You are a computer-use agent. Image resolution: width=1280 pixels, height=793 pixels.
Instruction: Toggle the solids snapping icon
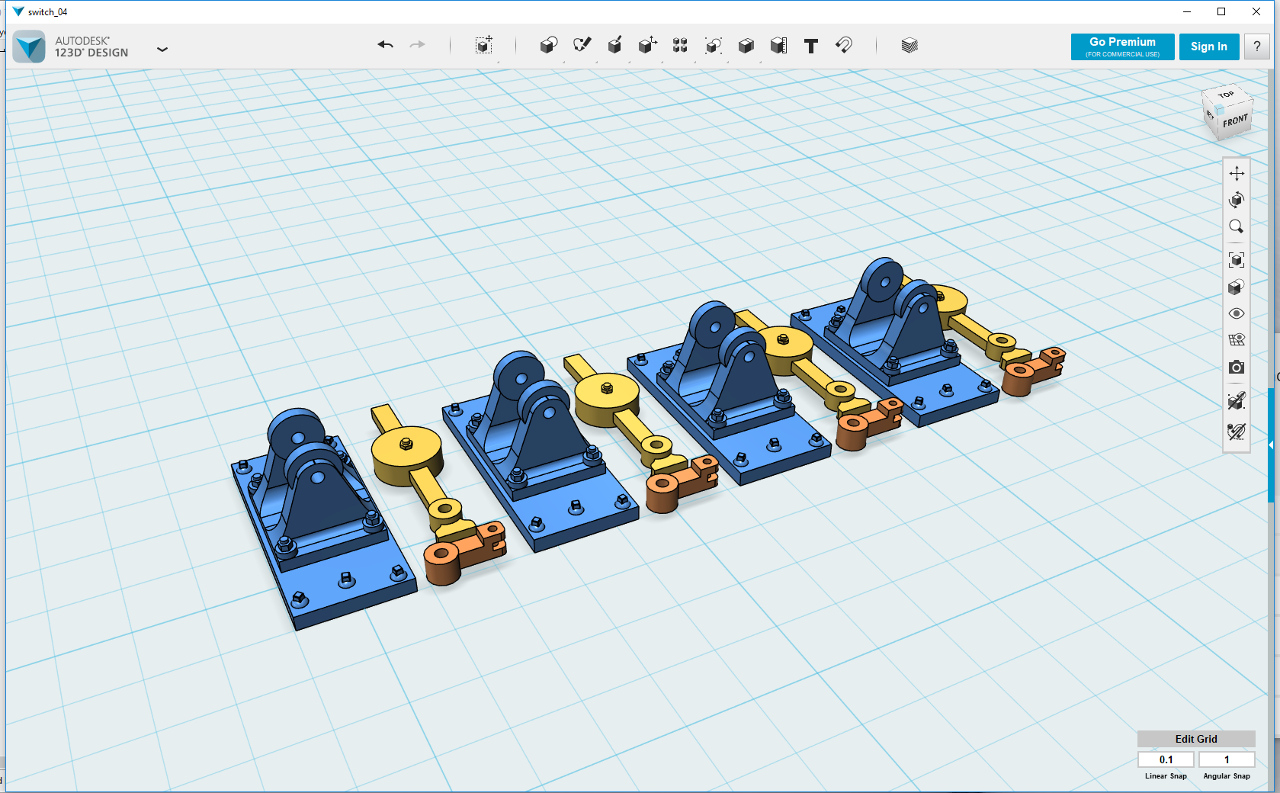pos(1237,401)
